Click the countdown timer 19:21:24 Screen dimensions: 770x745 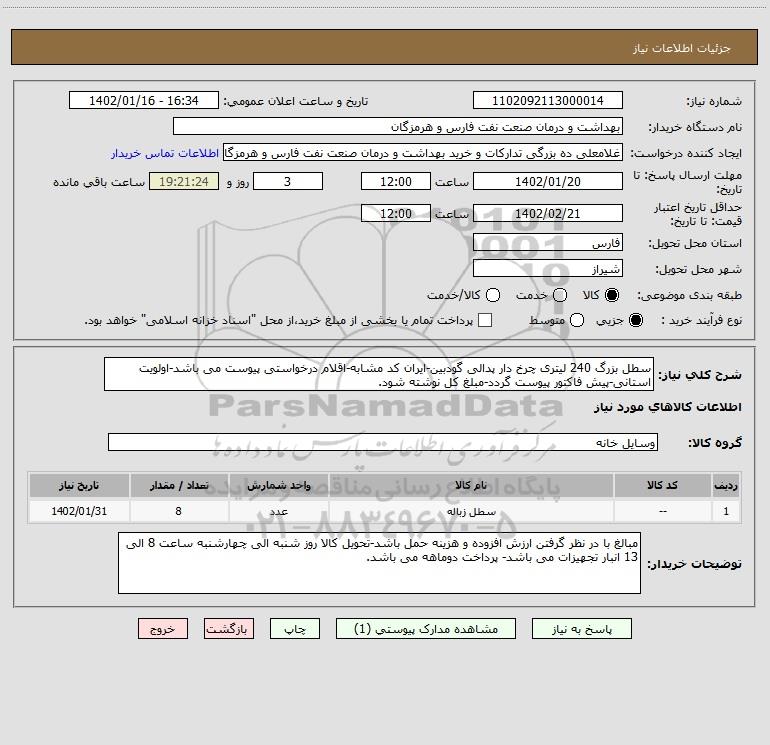pyautogui.click(x=184, y=181)
